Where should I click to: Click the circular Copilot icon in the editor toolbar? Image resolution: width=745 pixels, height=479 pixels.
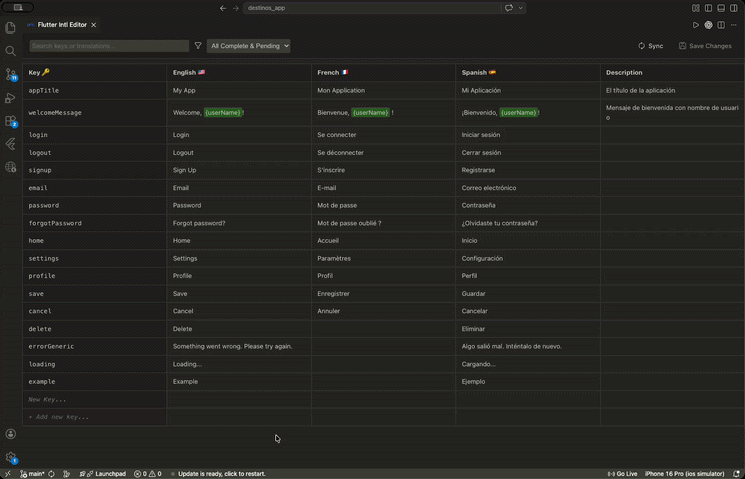(x=708, y=25)
